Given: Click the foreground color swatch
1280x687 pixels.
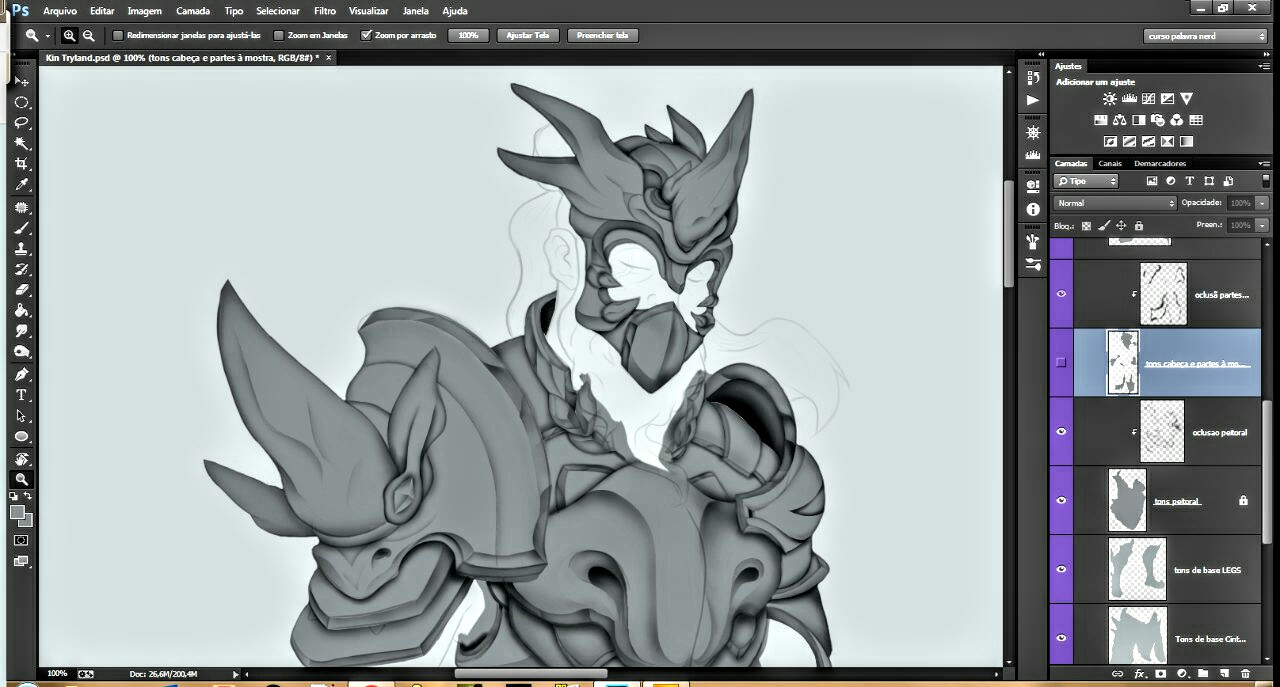Looking at the screenshot, I should 17,512.
